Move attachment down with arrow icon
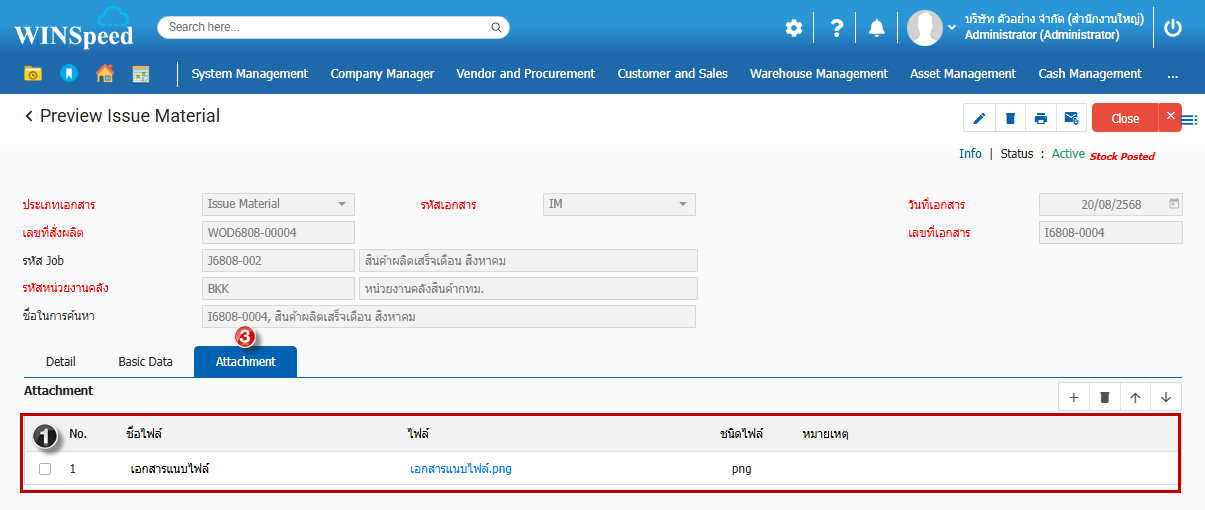The width and height of the screenshot is (1205, 510). point(1166,397)
